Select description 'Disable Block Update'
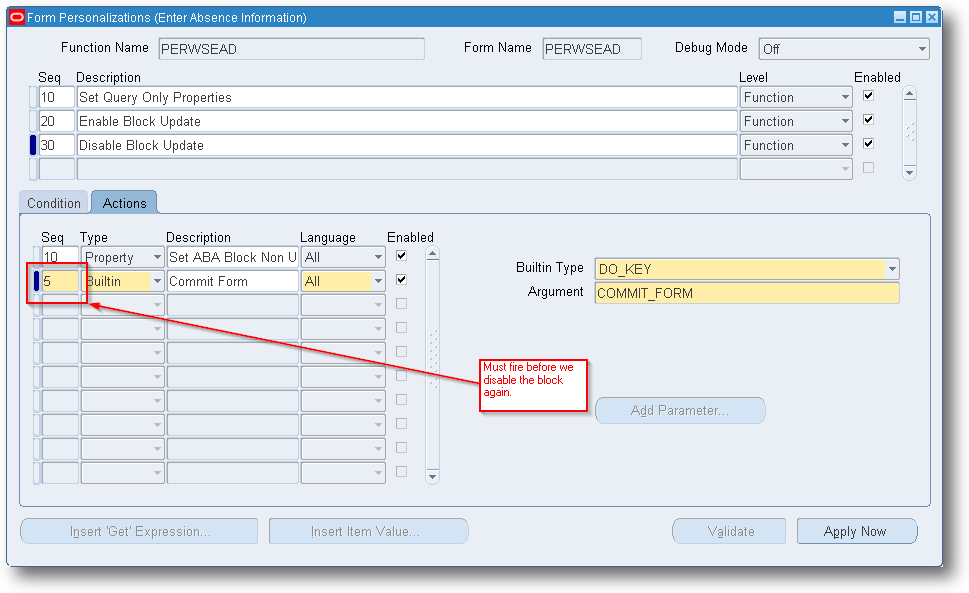 407,145
